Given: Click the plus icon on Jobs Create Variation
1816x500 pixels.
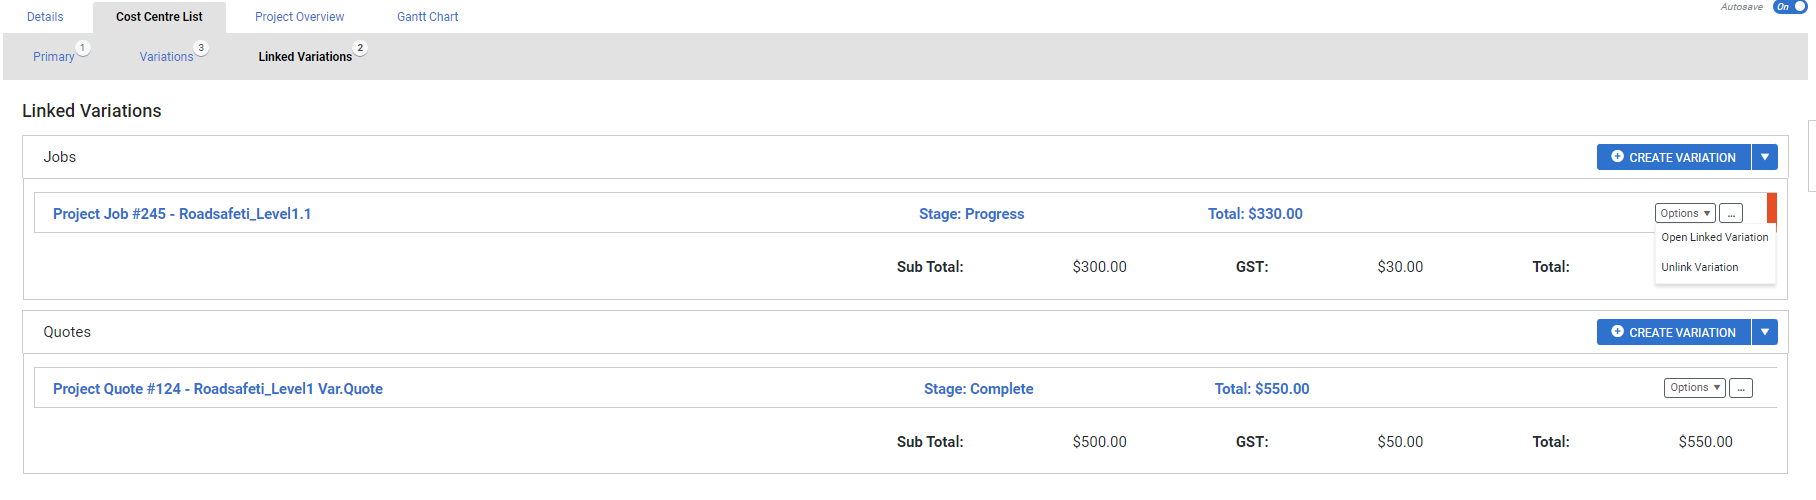Looking at the screenshot, I should click(x=1617, y=157).
